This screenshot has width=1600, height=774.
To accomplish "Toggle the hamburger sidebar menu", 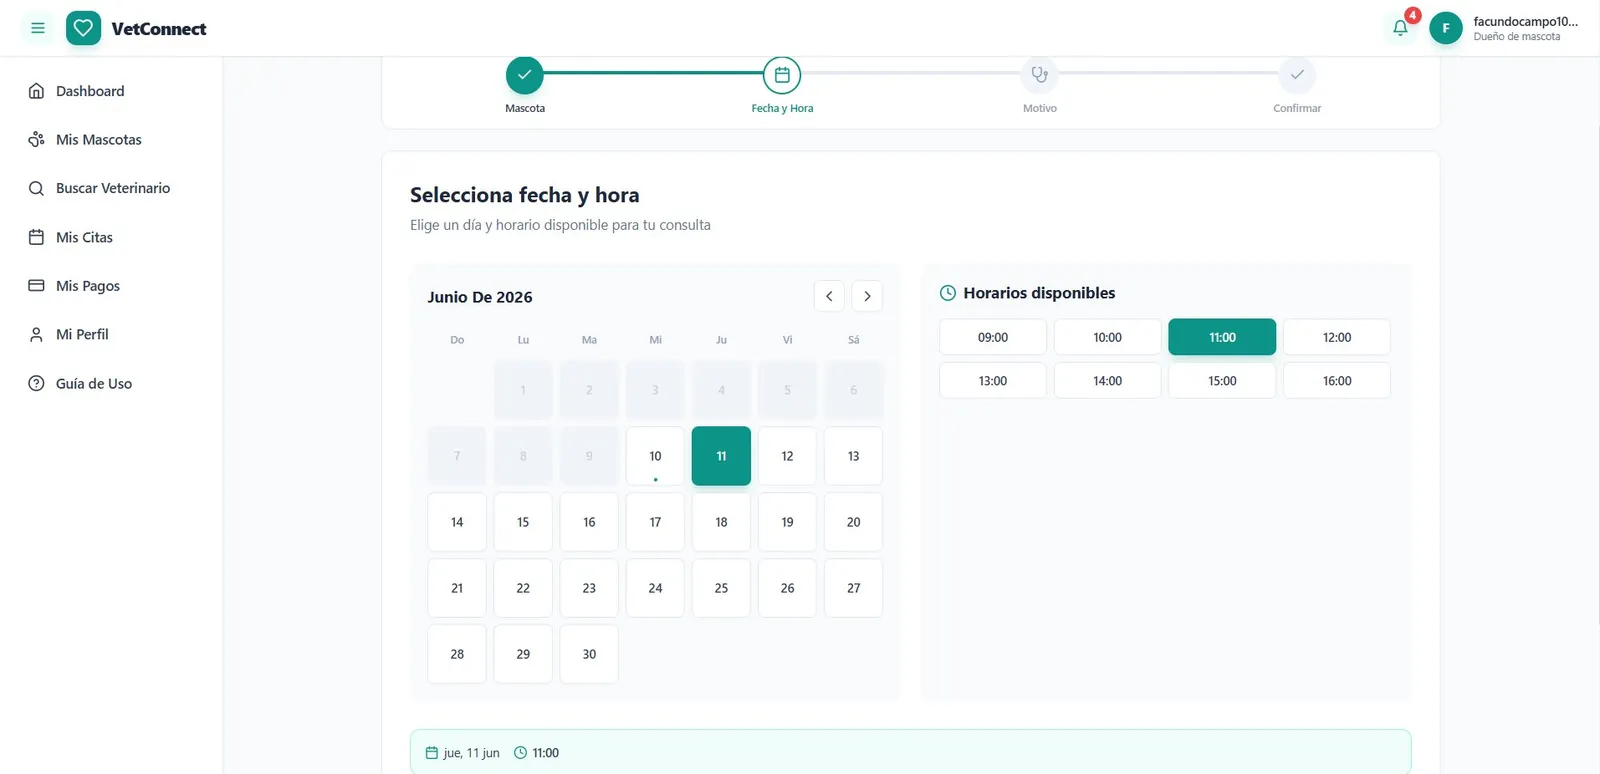I will point(38,28).
